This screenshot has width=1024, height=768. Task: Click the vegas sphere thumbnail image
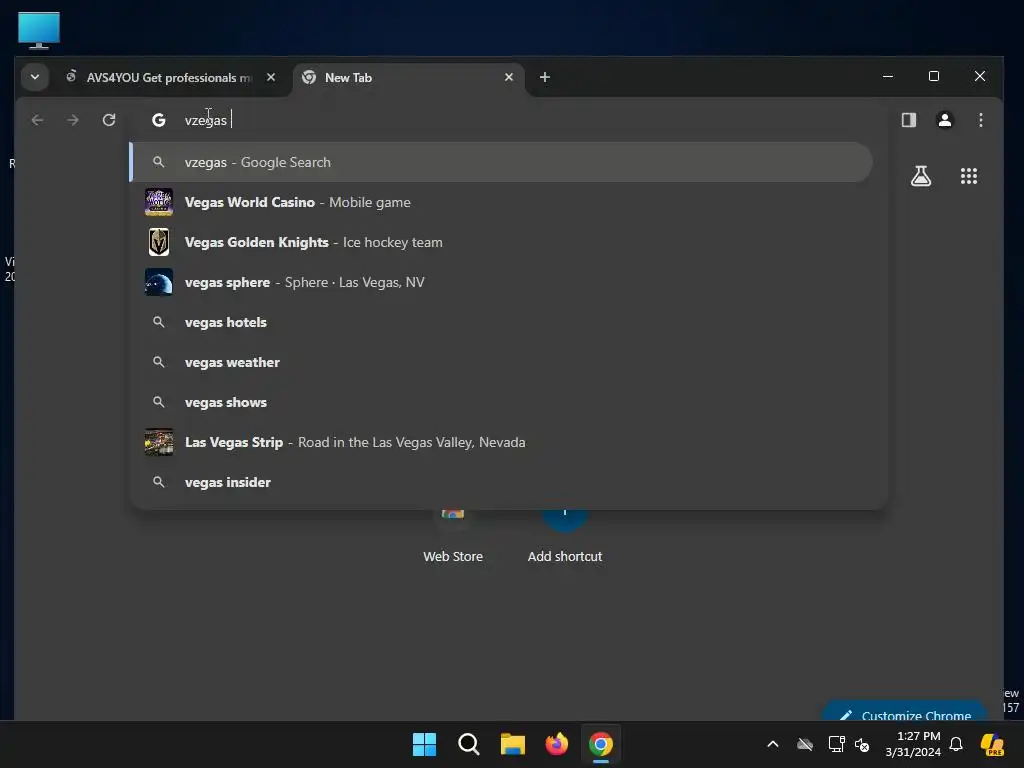(x=159, y=282)
